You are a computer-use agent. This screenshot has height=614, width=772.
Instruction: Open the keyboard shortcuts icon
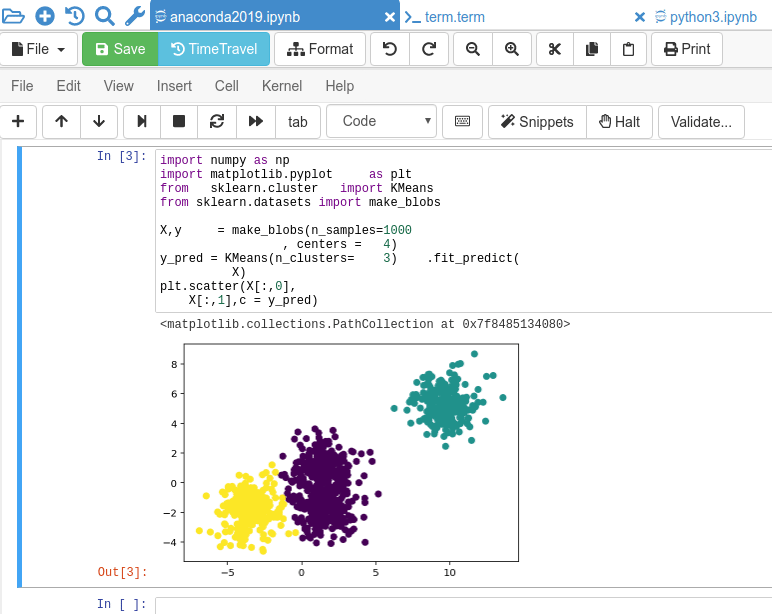tap(462, 122)
